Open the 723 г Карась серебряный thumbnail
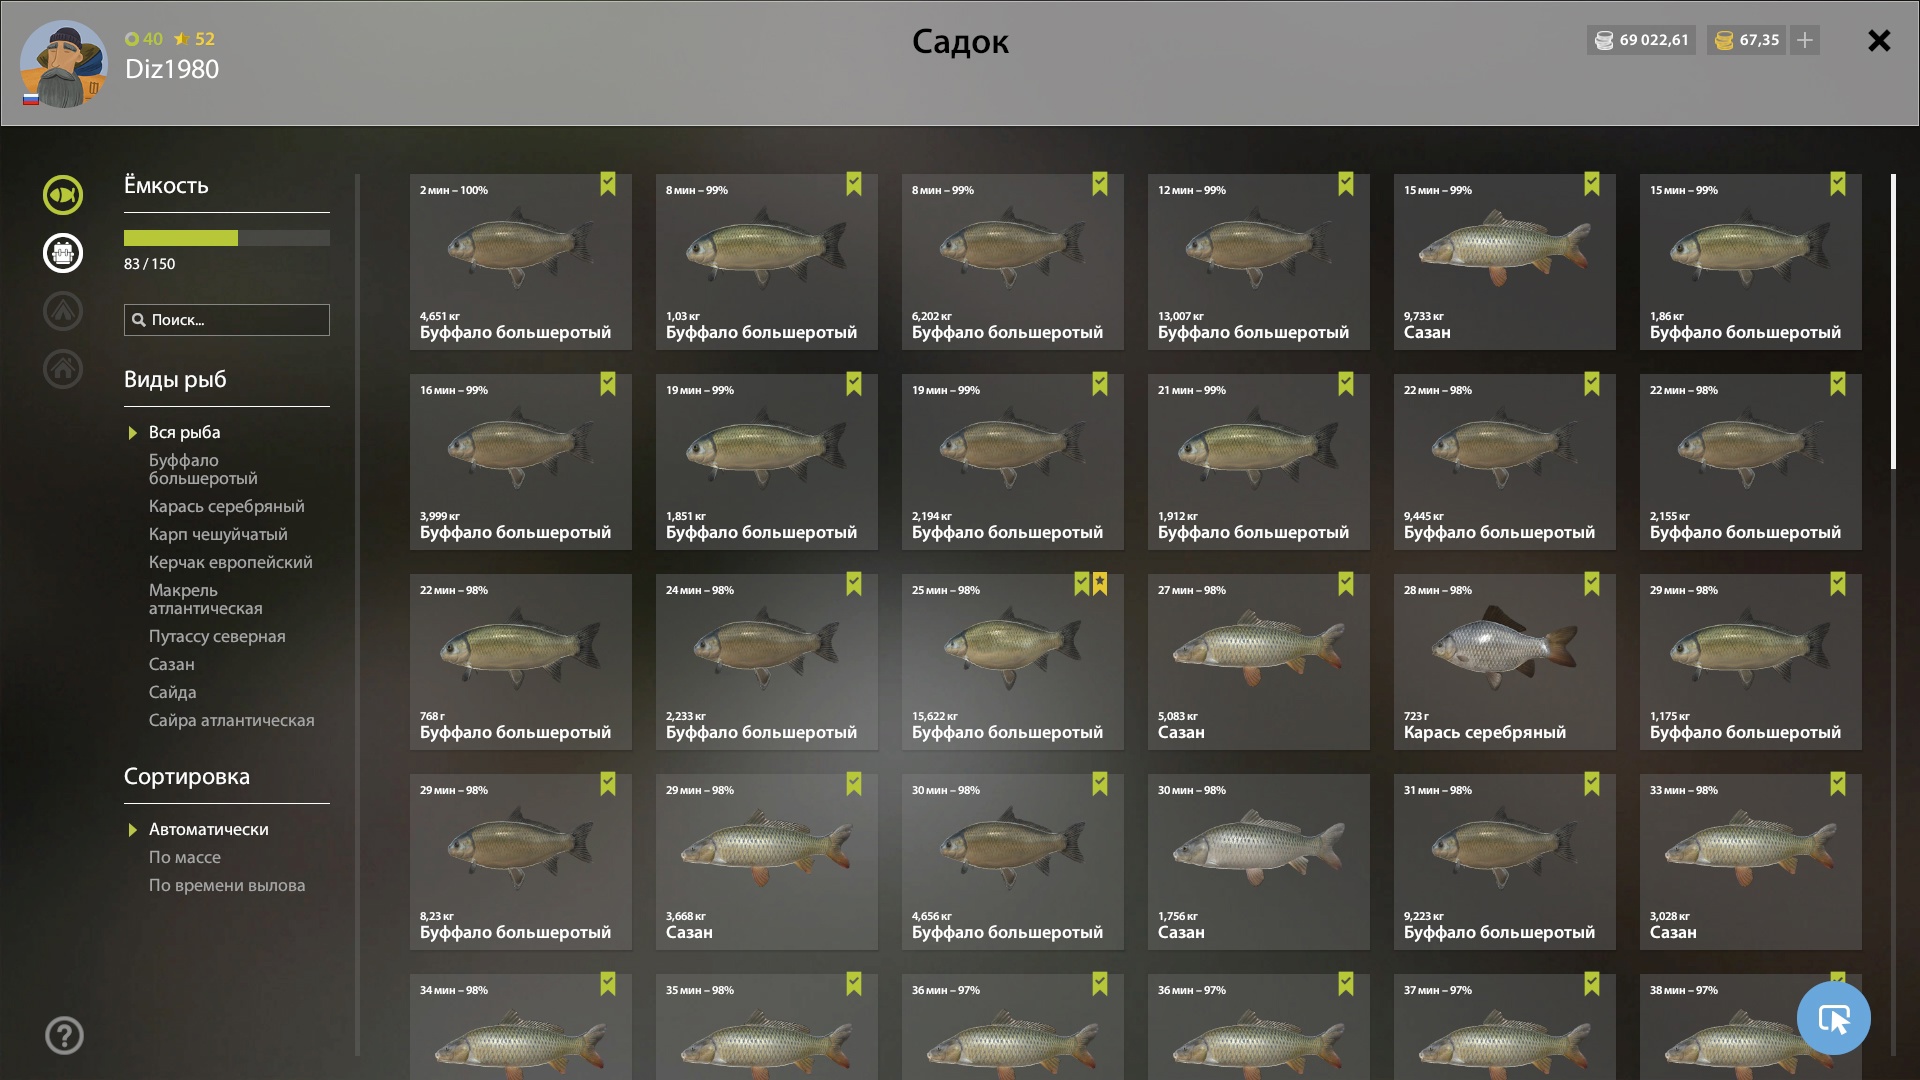 click(1504, 662)
